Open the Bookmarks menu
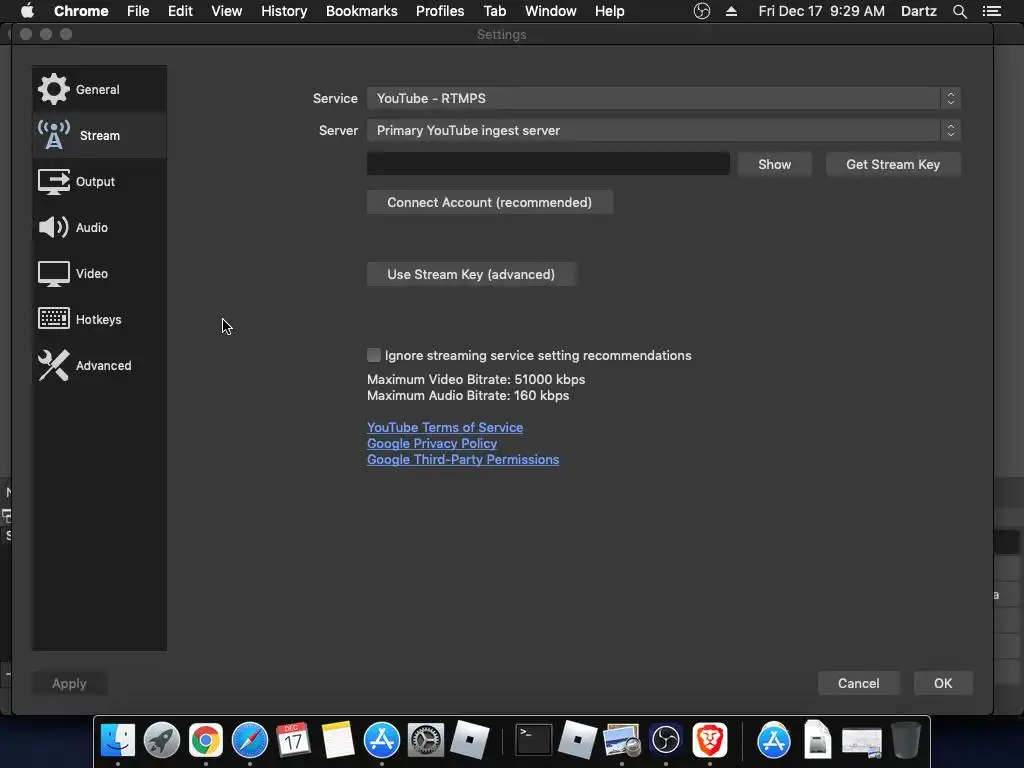The height and width of the screenshot is (768, 1024). coord(362,11)
